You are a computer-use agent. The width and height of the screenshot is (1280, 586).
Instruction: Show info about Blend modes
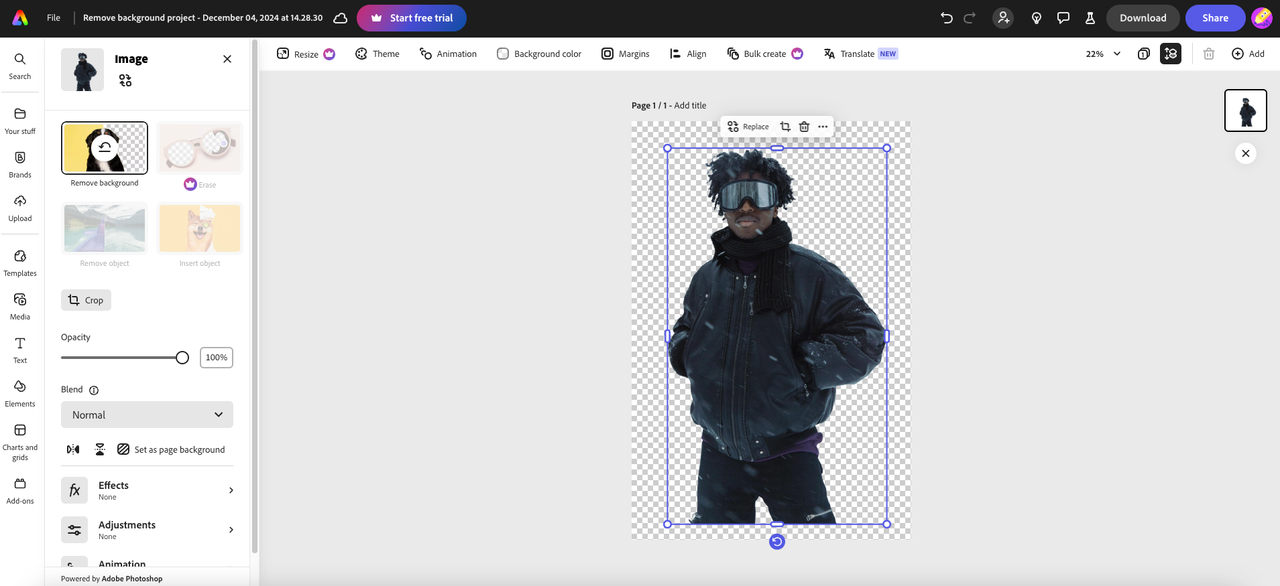click(x=94, y=390)
